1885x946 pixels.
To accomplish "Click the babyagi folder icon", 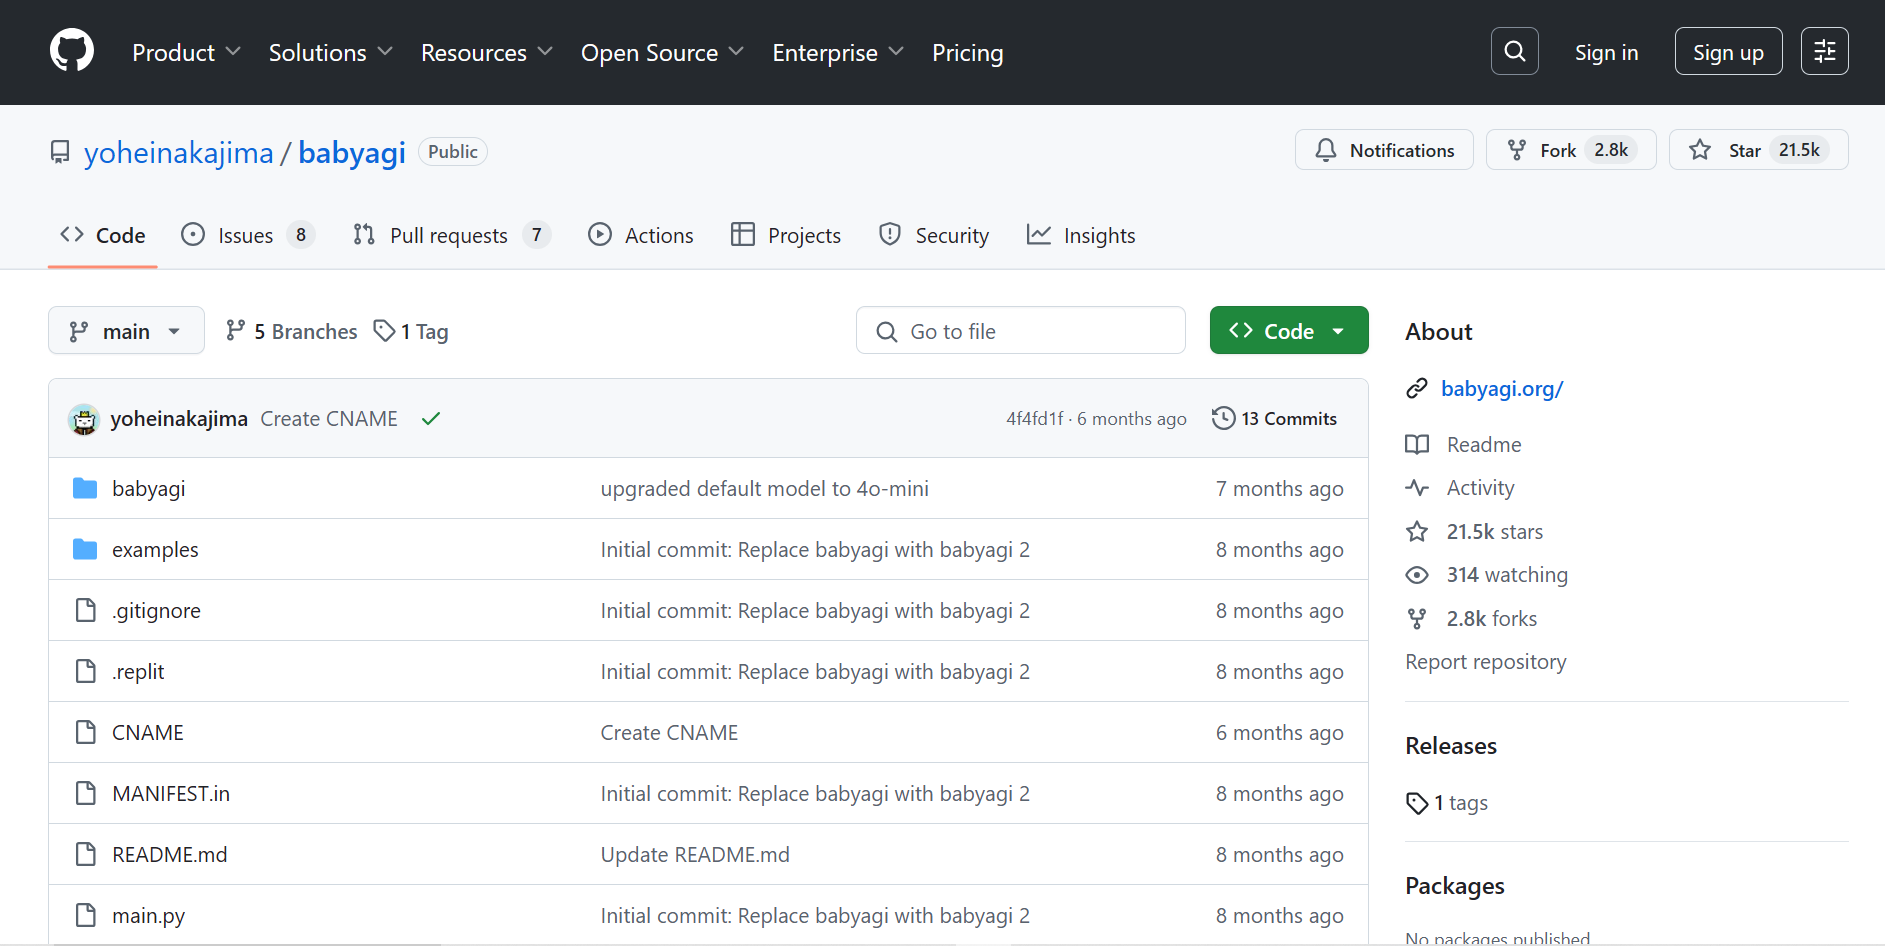I will point(85,488).
